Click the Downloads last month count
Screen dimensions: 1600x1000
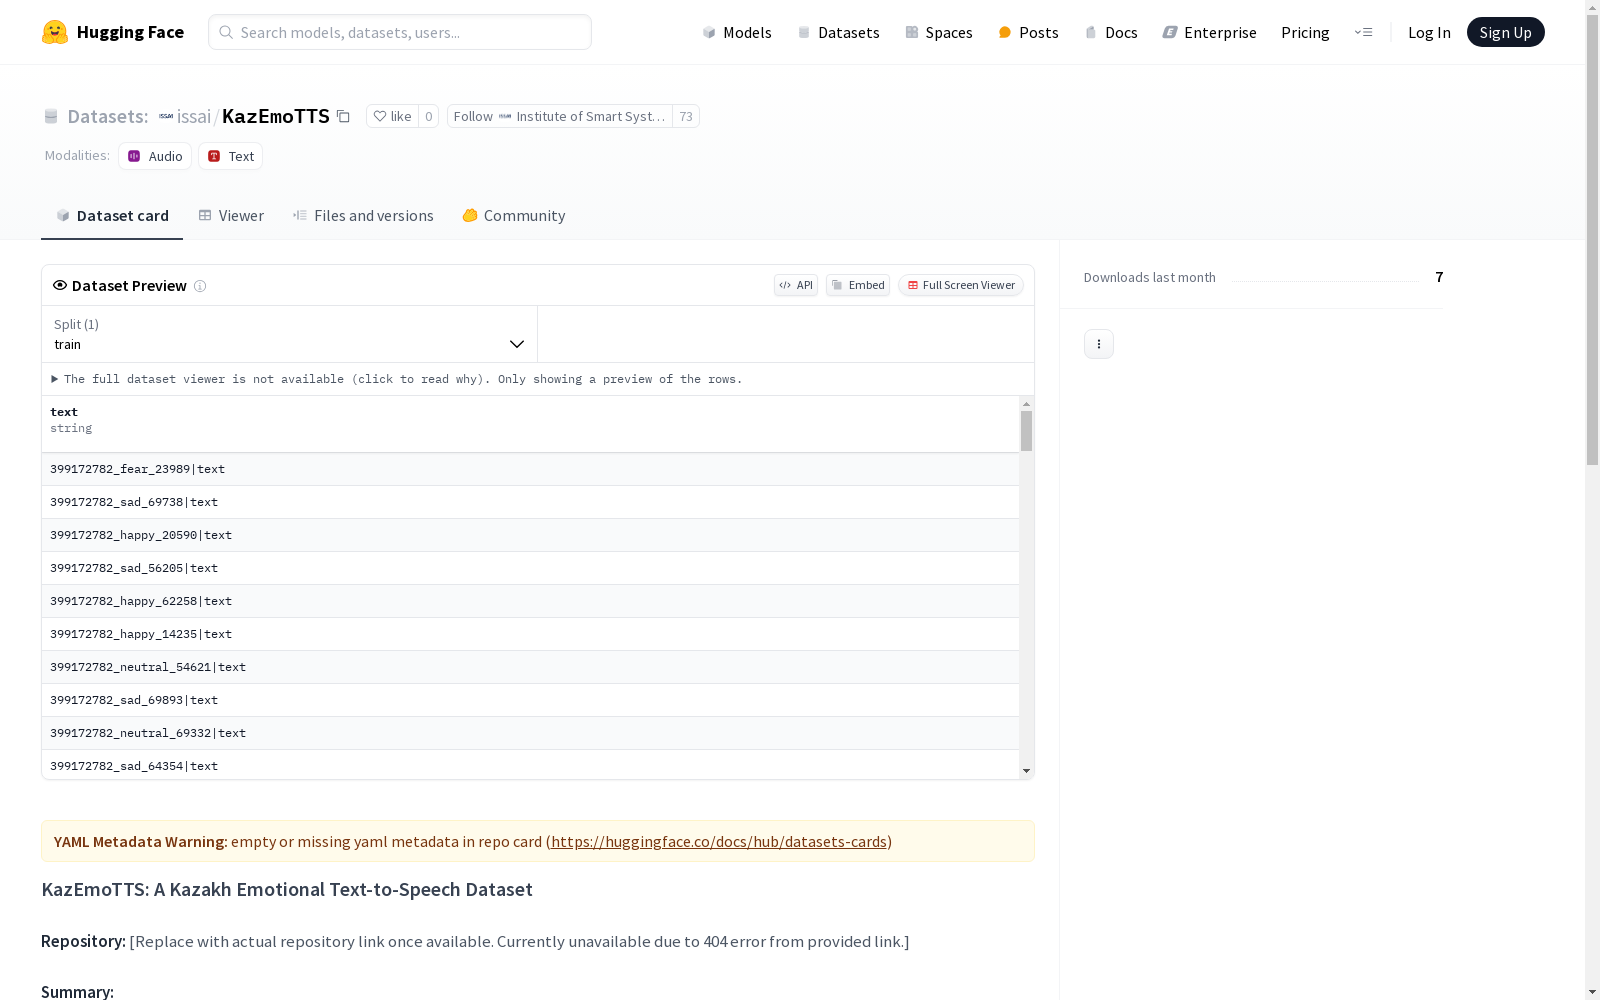coord(1439,277)
